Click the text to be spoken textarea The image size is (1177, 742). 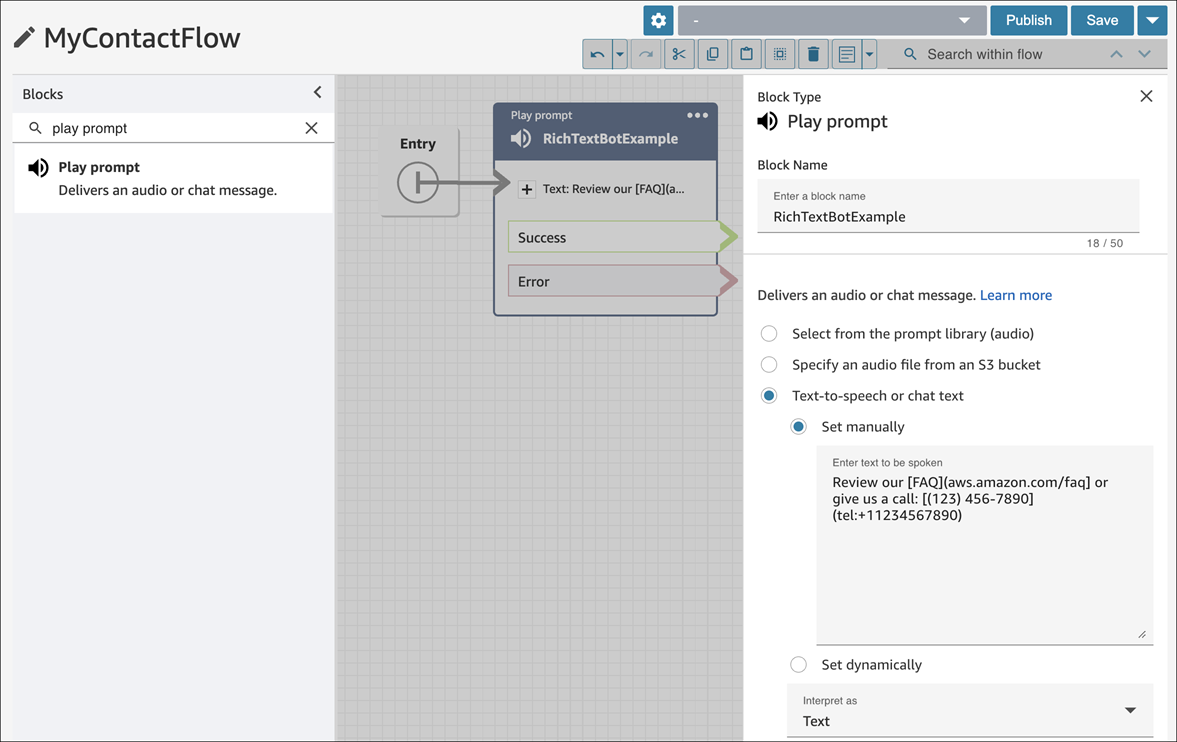click(984, 545)
